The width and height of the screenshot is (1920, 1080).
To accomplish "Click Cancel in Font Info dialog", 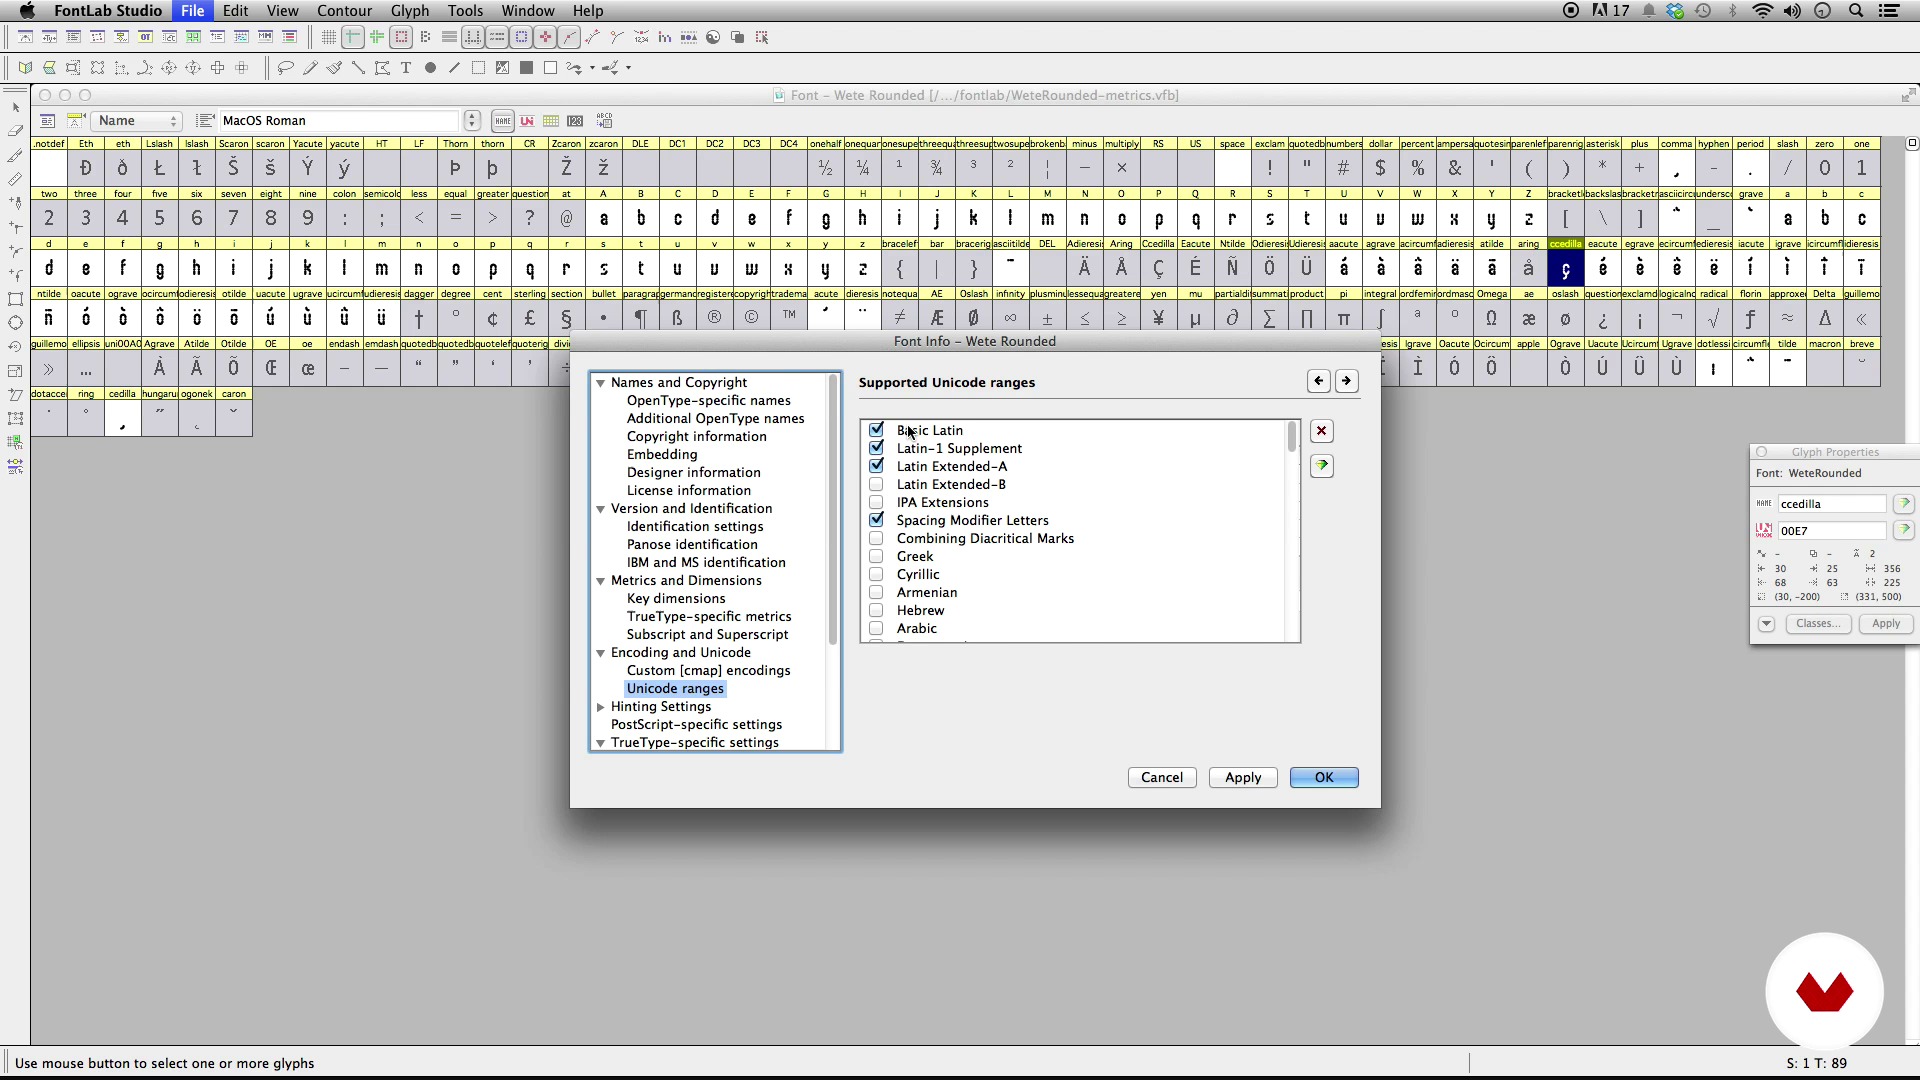I will [1162, 778].
